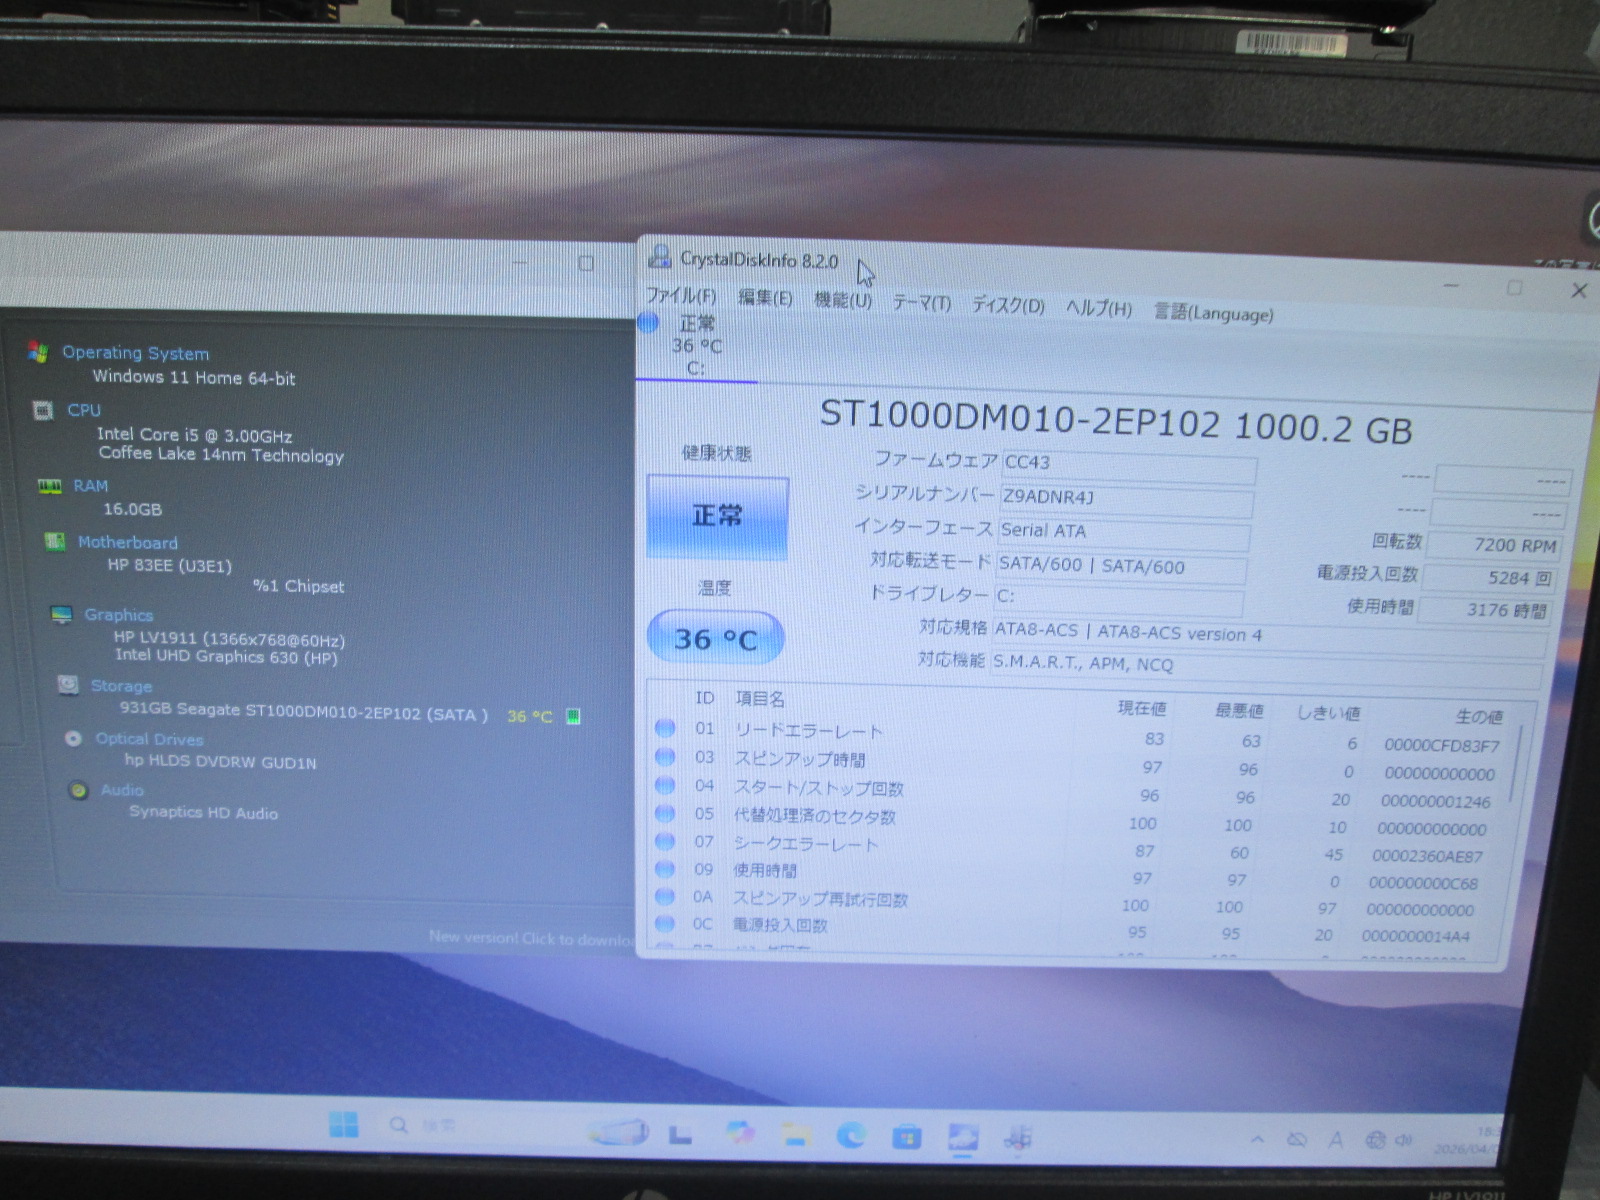This screenshot has width=1600, height=1200.
Task: Click the New version download link
Action: click(530, 938)
